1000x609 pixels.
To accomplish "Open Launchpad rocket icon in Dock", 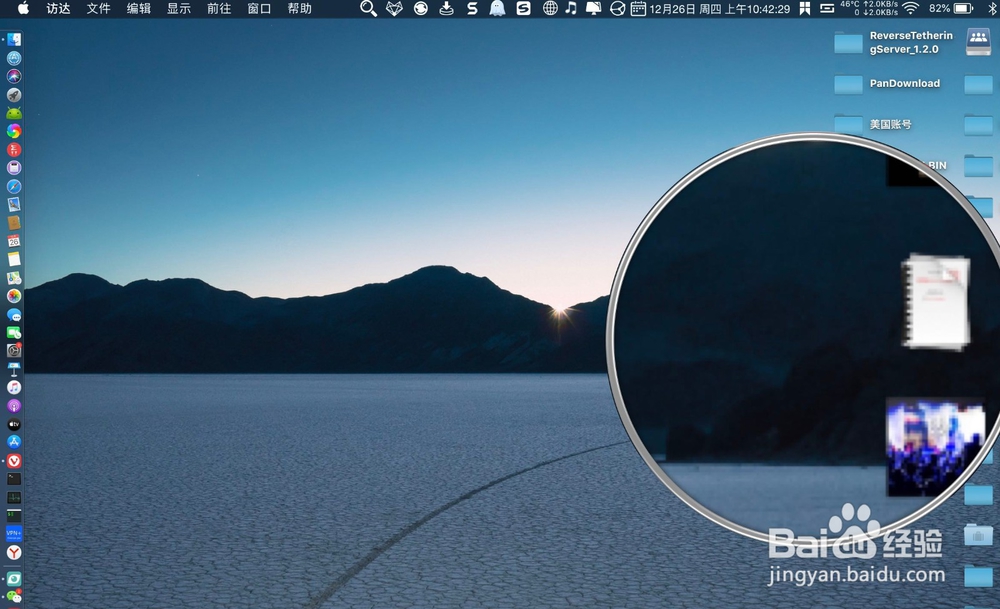I will 13,94.
